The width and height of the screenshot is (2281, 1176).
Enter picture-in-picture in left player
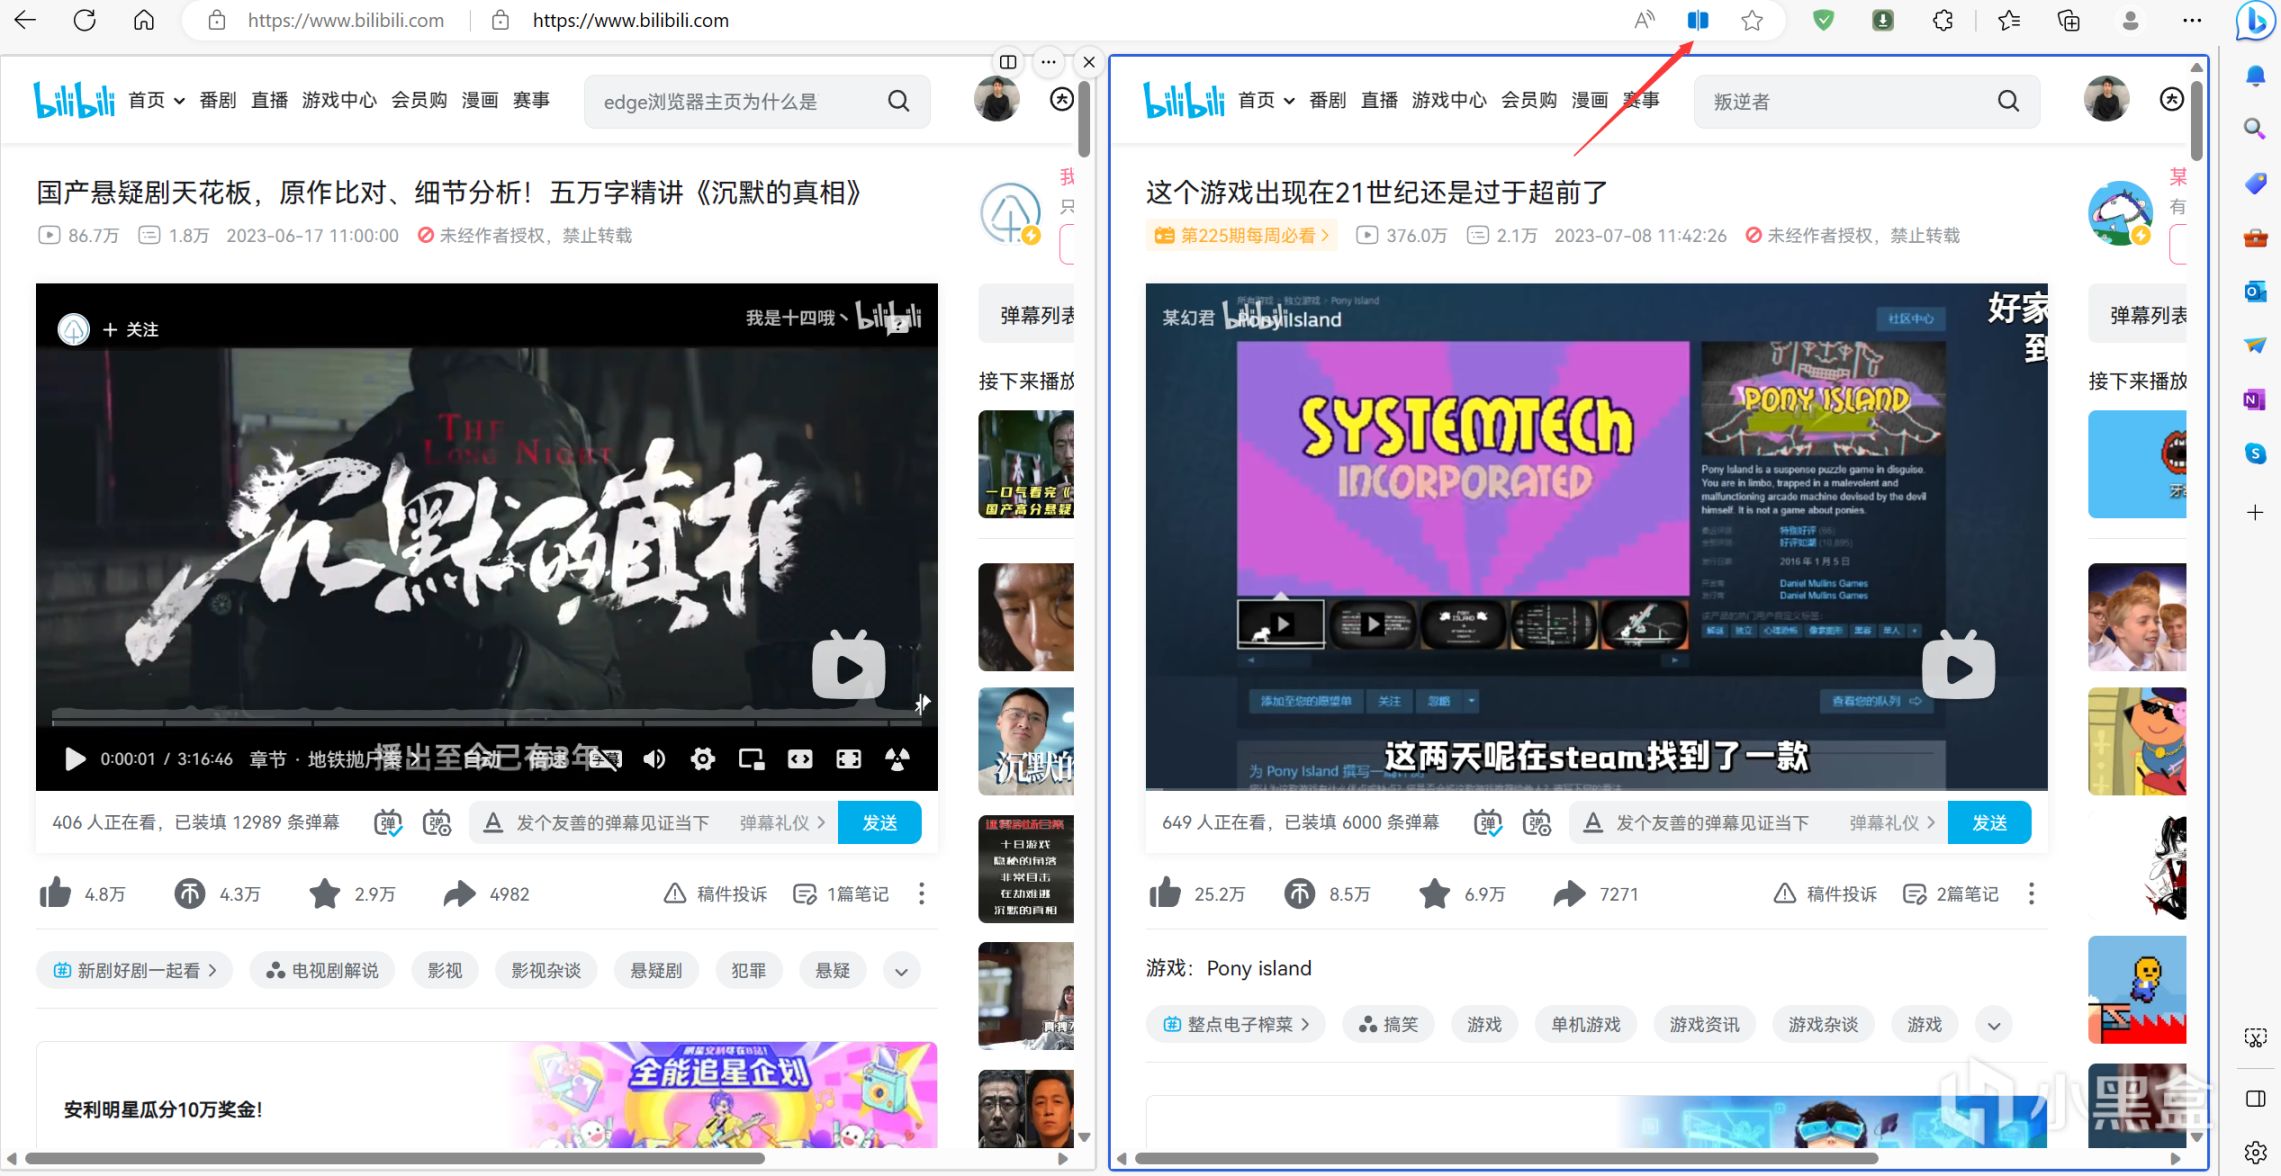(751, 759)
